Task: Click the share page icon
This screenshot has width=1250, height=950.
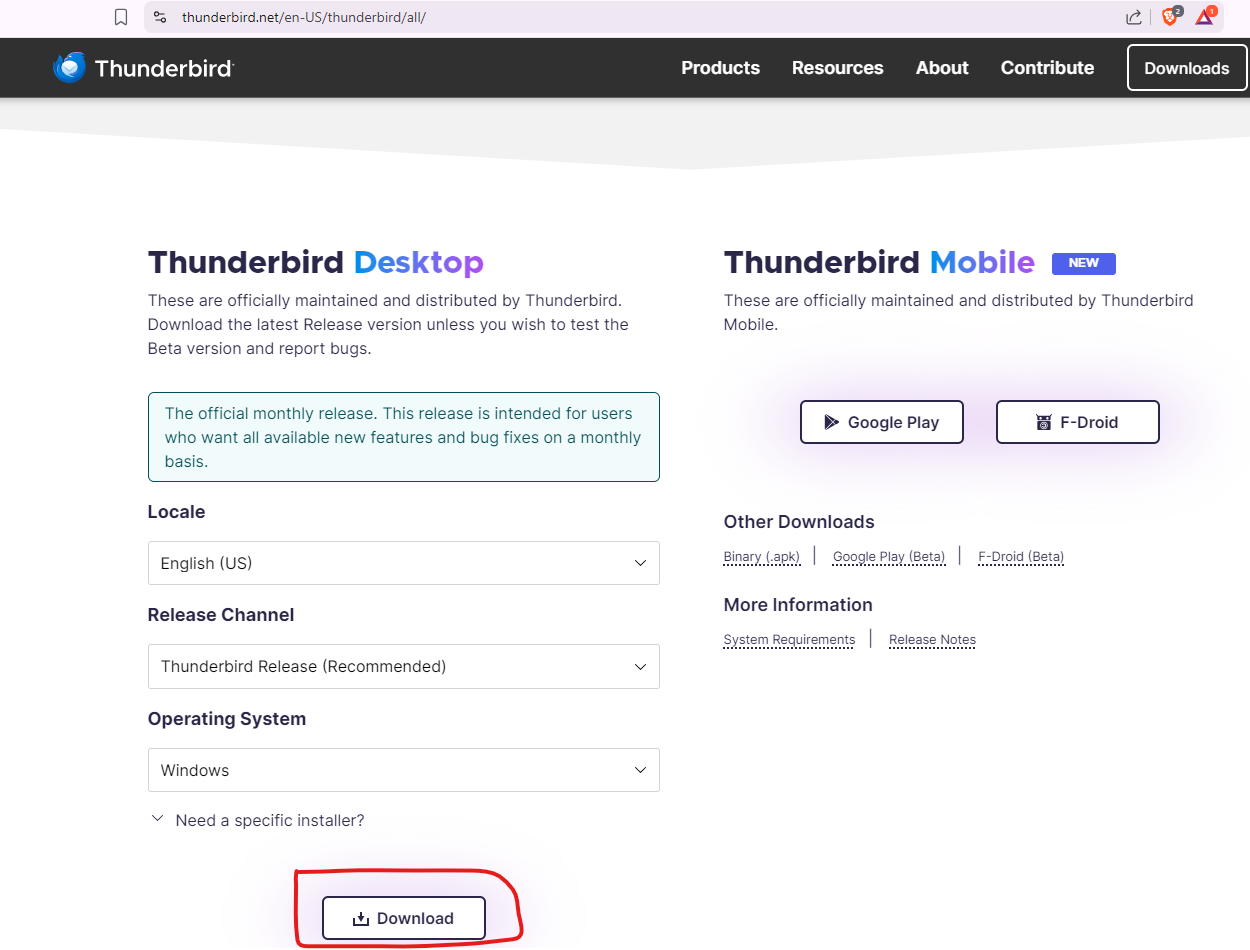Action: click(x=1134, y=17)
